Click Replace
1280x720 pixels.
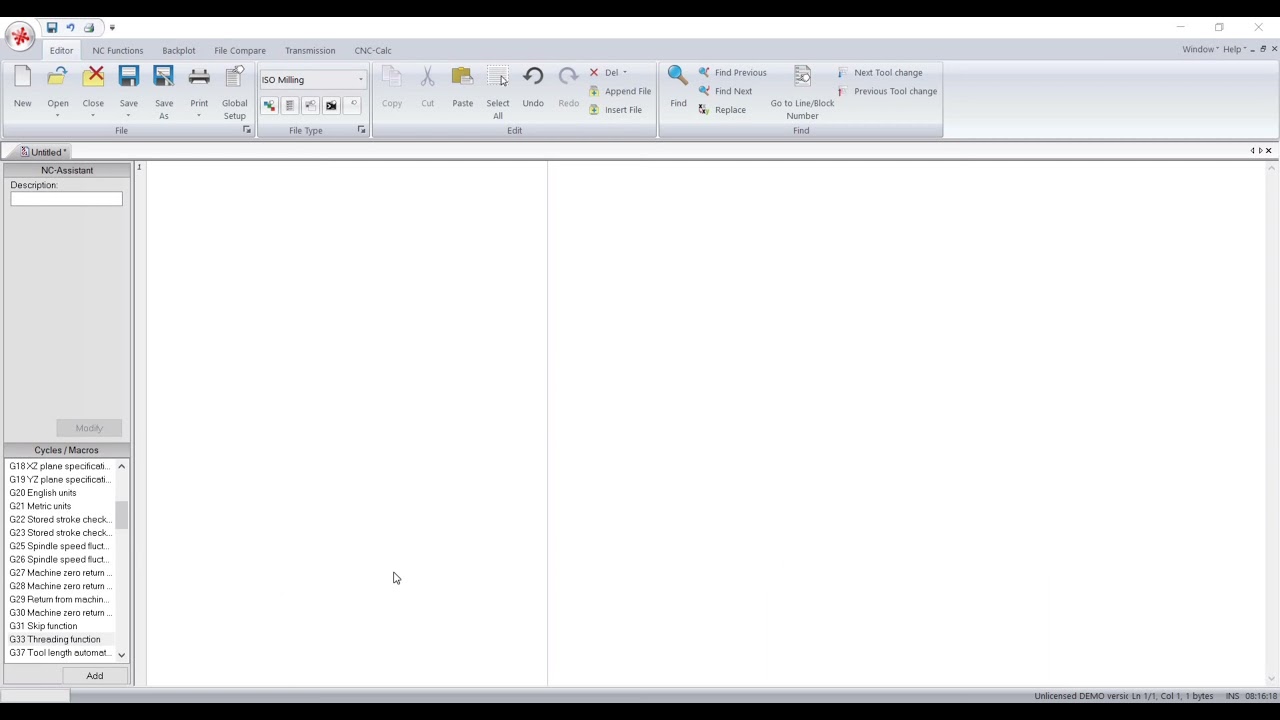point(722,110)
